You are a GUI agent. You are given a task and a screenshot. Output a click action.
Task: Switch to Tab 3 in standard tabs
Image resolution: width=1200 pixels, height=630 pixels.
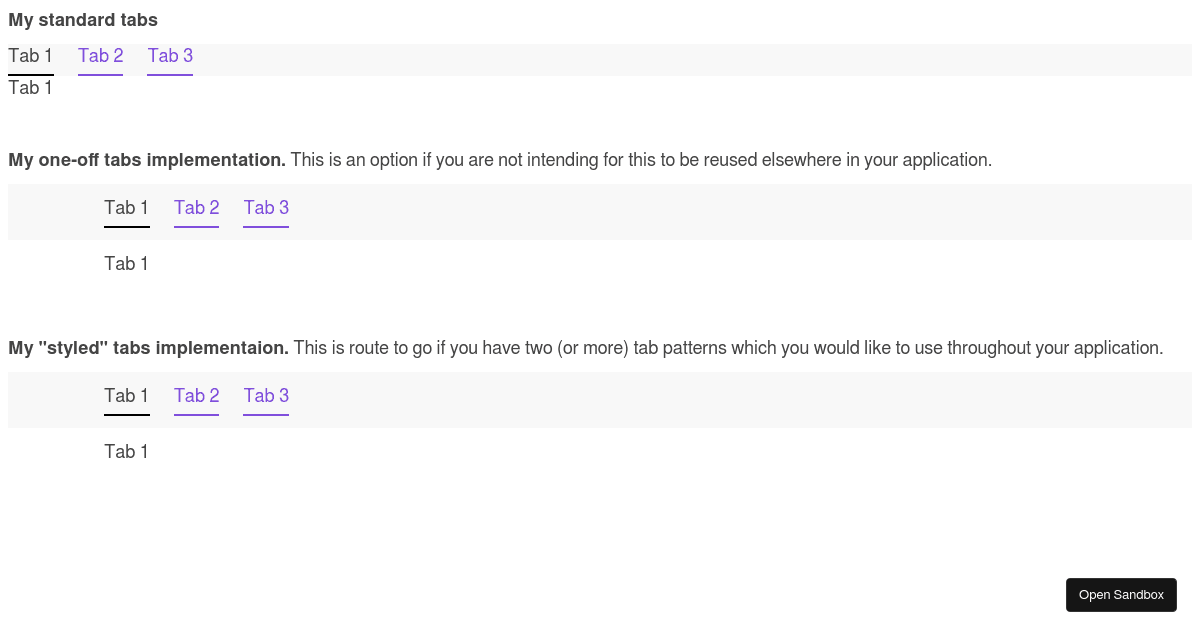click(170, 56)
